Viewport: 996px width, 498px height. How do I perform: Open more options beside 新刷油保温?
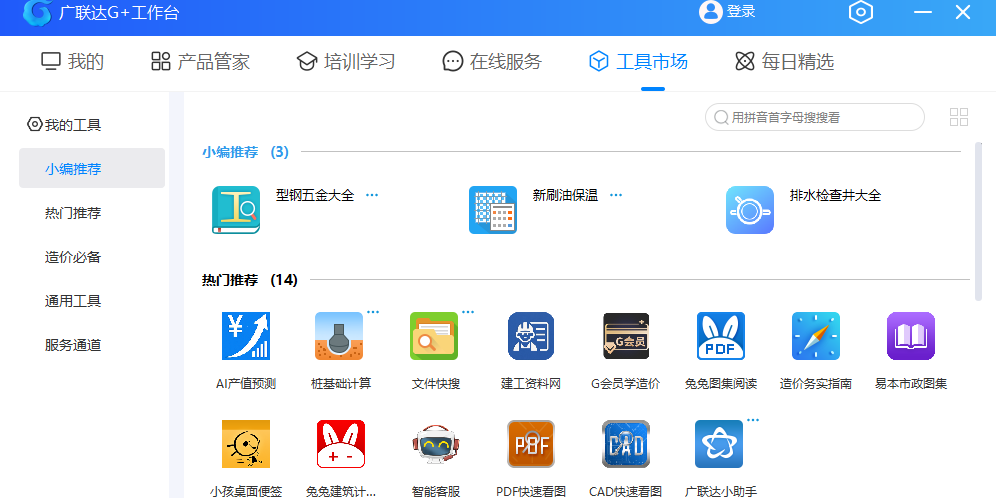[616, 195]
